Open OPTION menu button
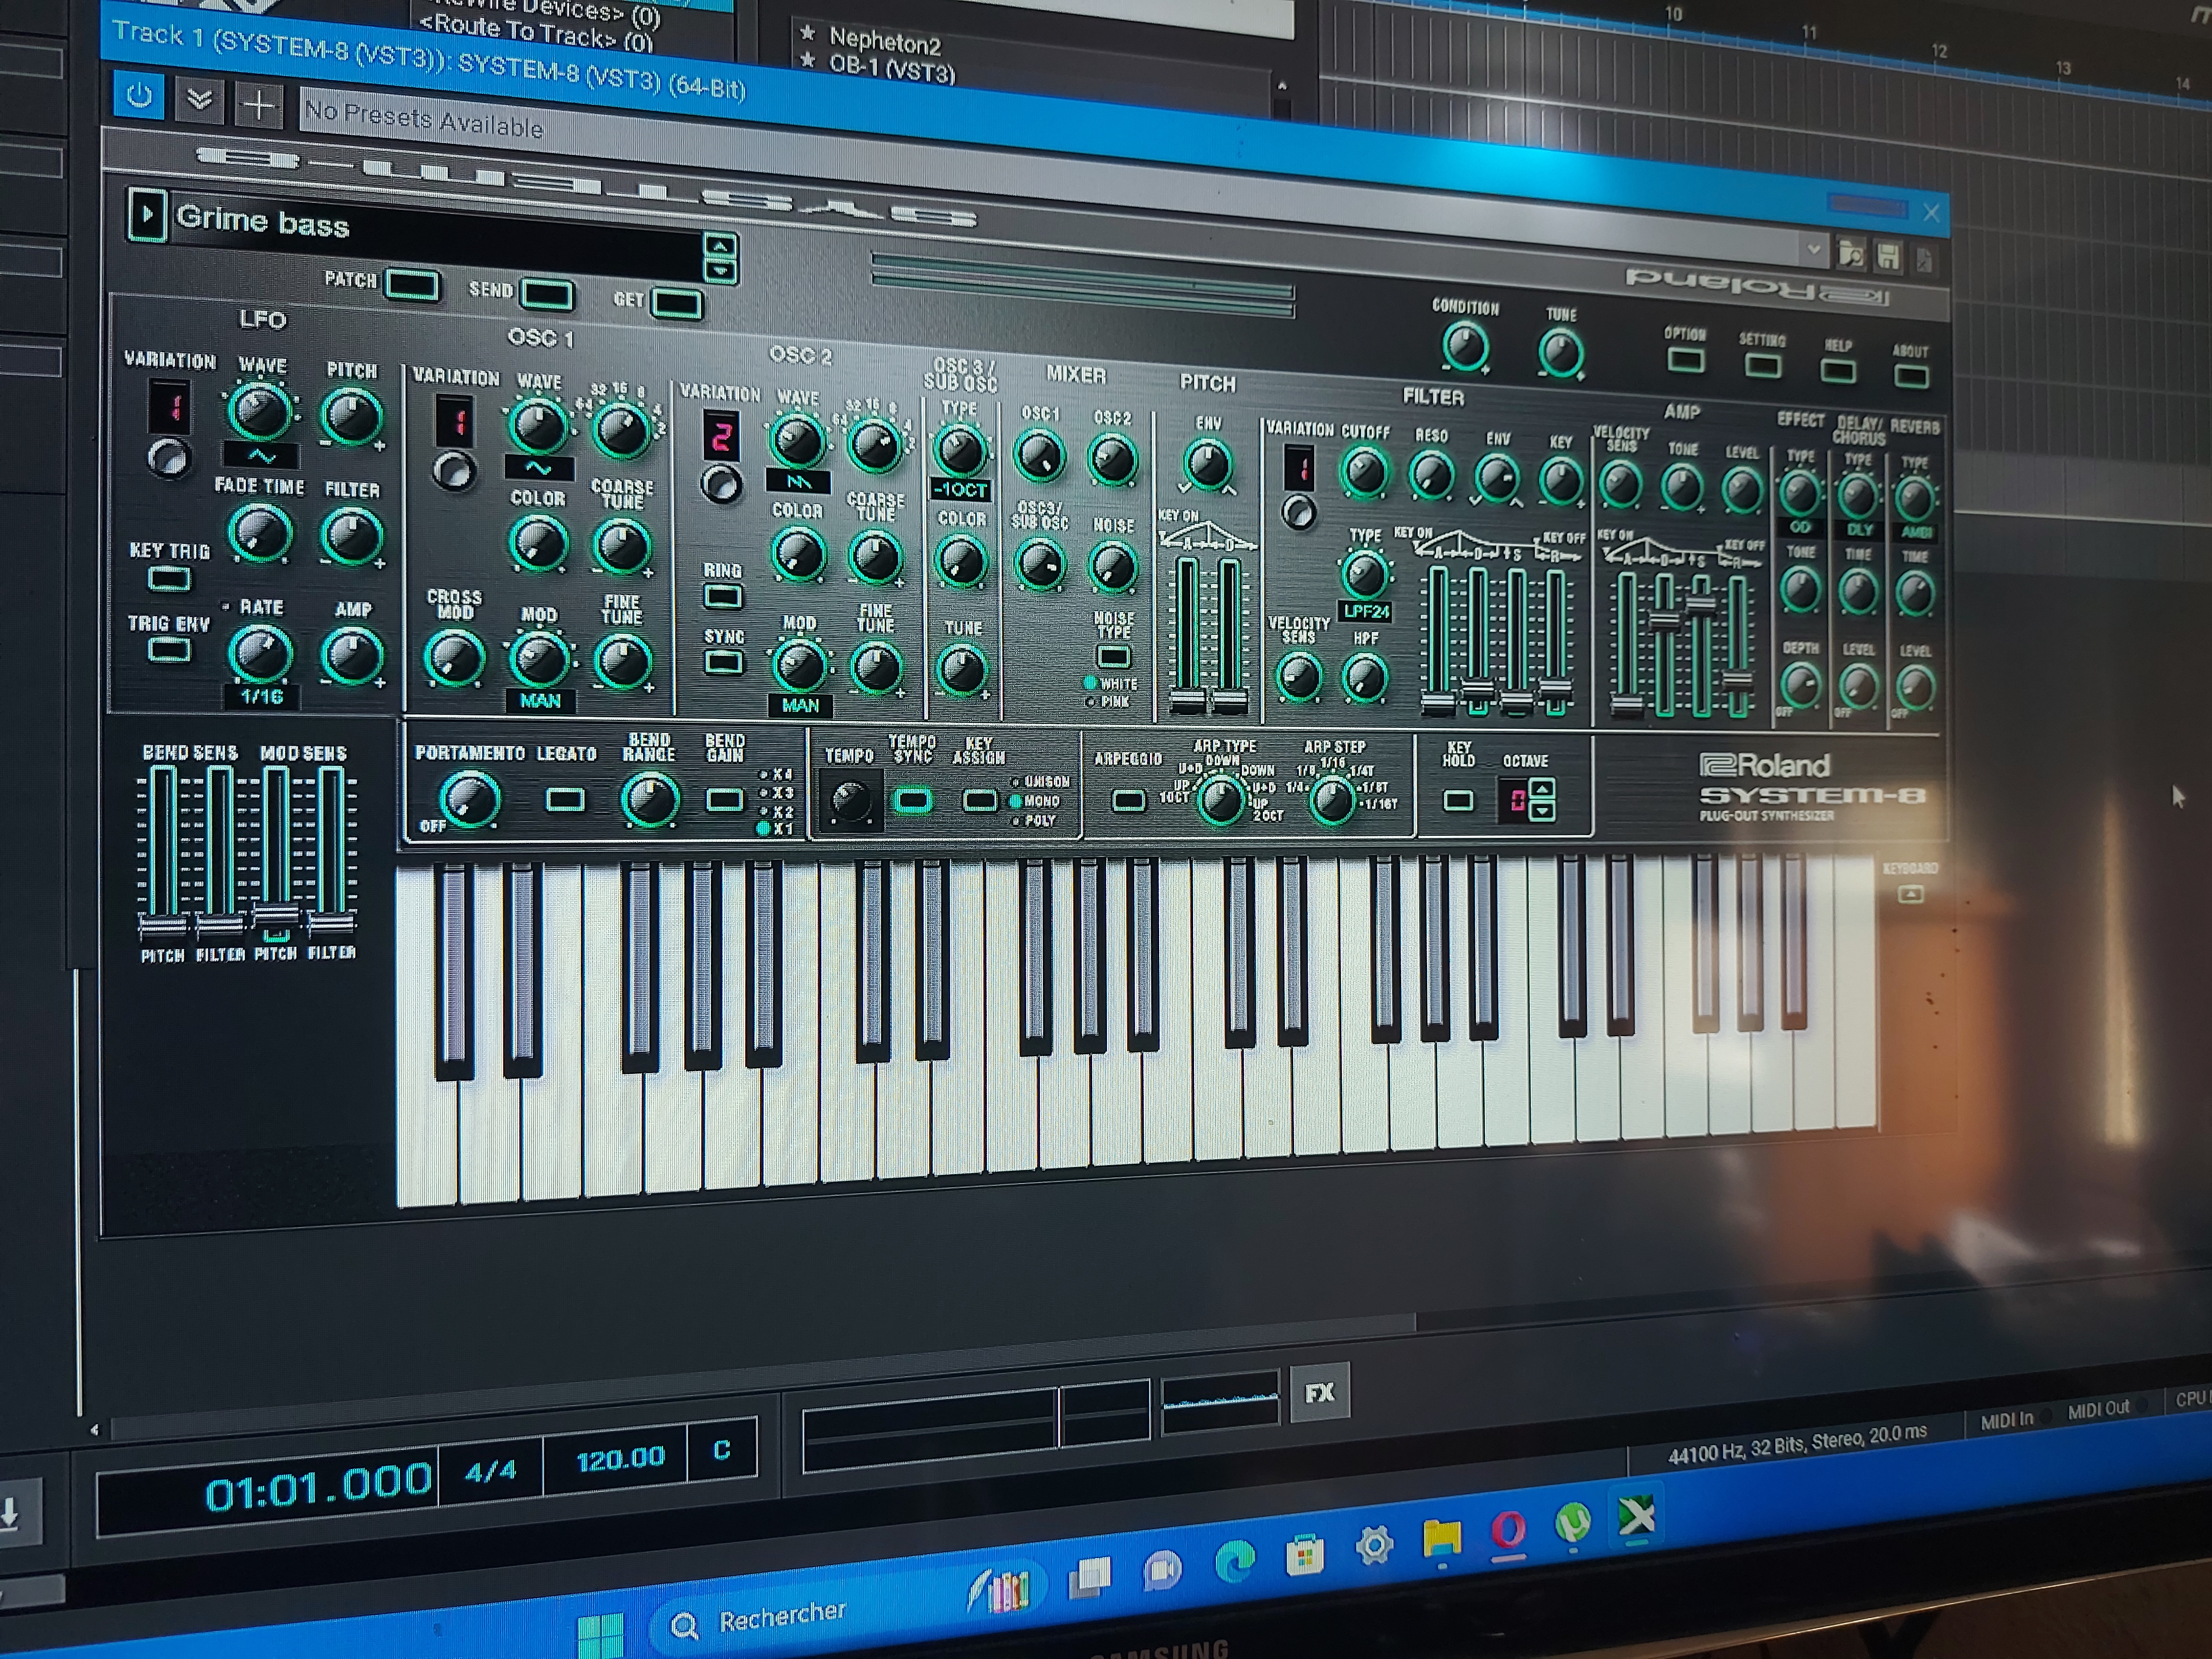This screenshot has width=2212, height=1659. [x=1685, y=360]
